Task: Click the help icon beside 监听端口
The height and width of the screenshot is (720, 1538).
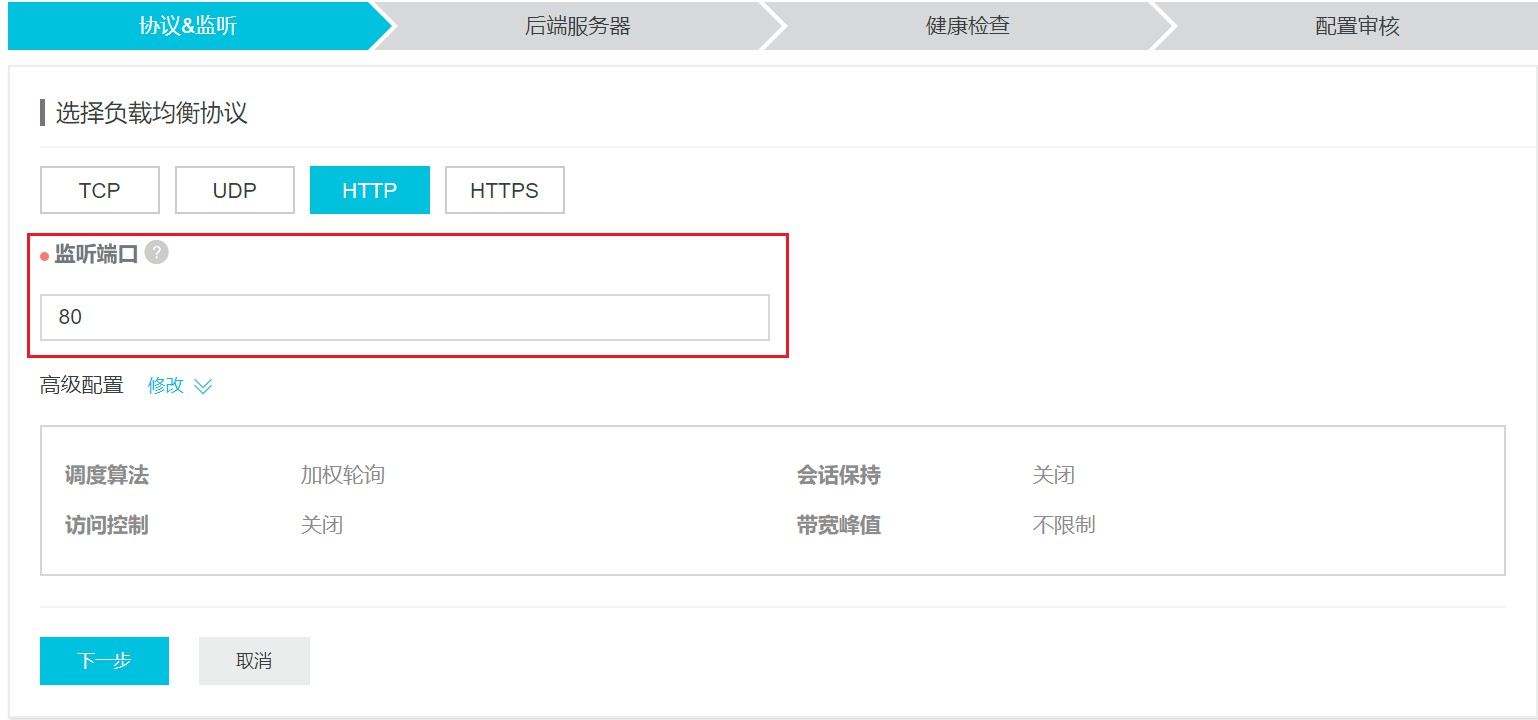Action: coord(156,253)
